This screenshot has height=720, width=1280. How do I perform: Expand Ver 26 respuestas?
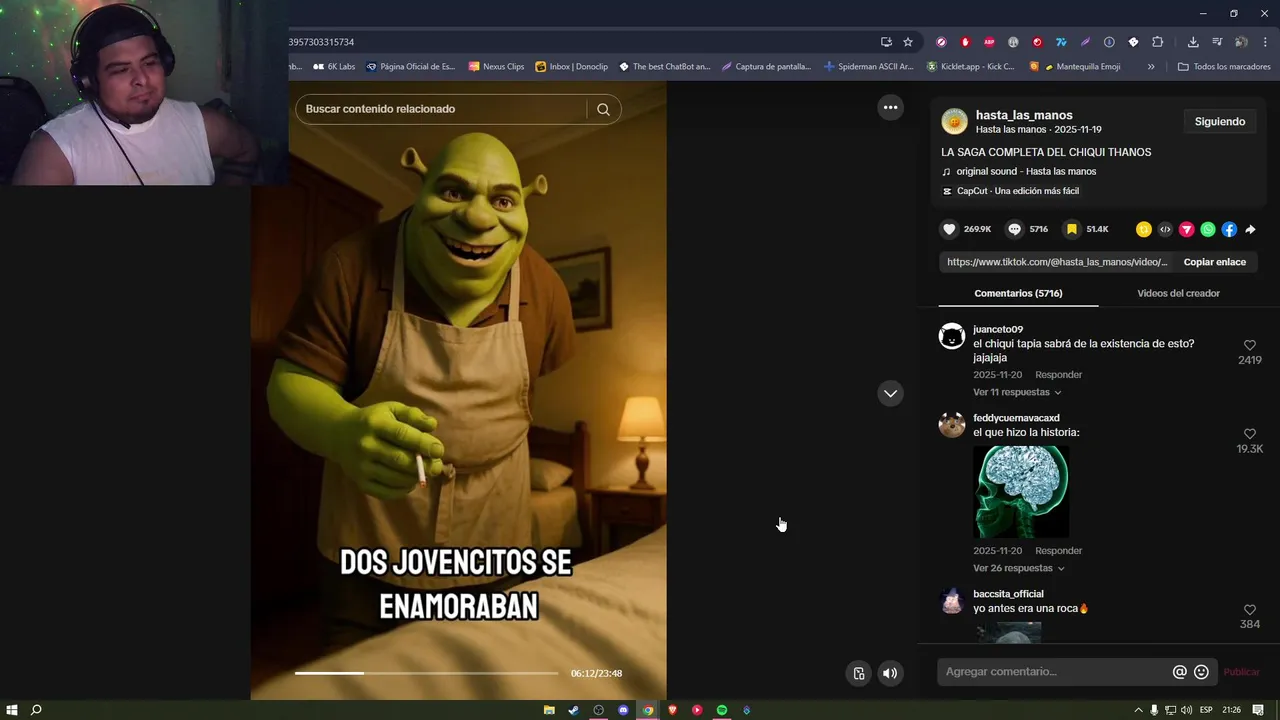coord(1019,568)
